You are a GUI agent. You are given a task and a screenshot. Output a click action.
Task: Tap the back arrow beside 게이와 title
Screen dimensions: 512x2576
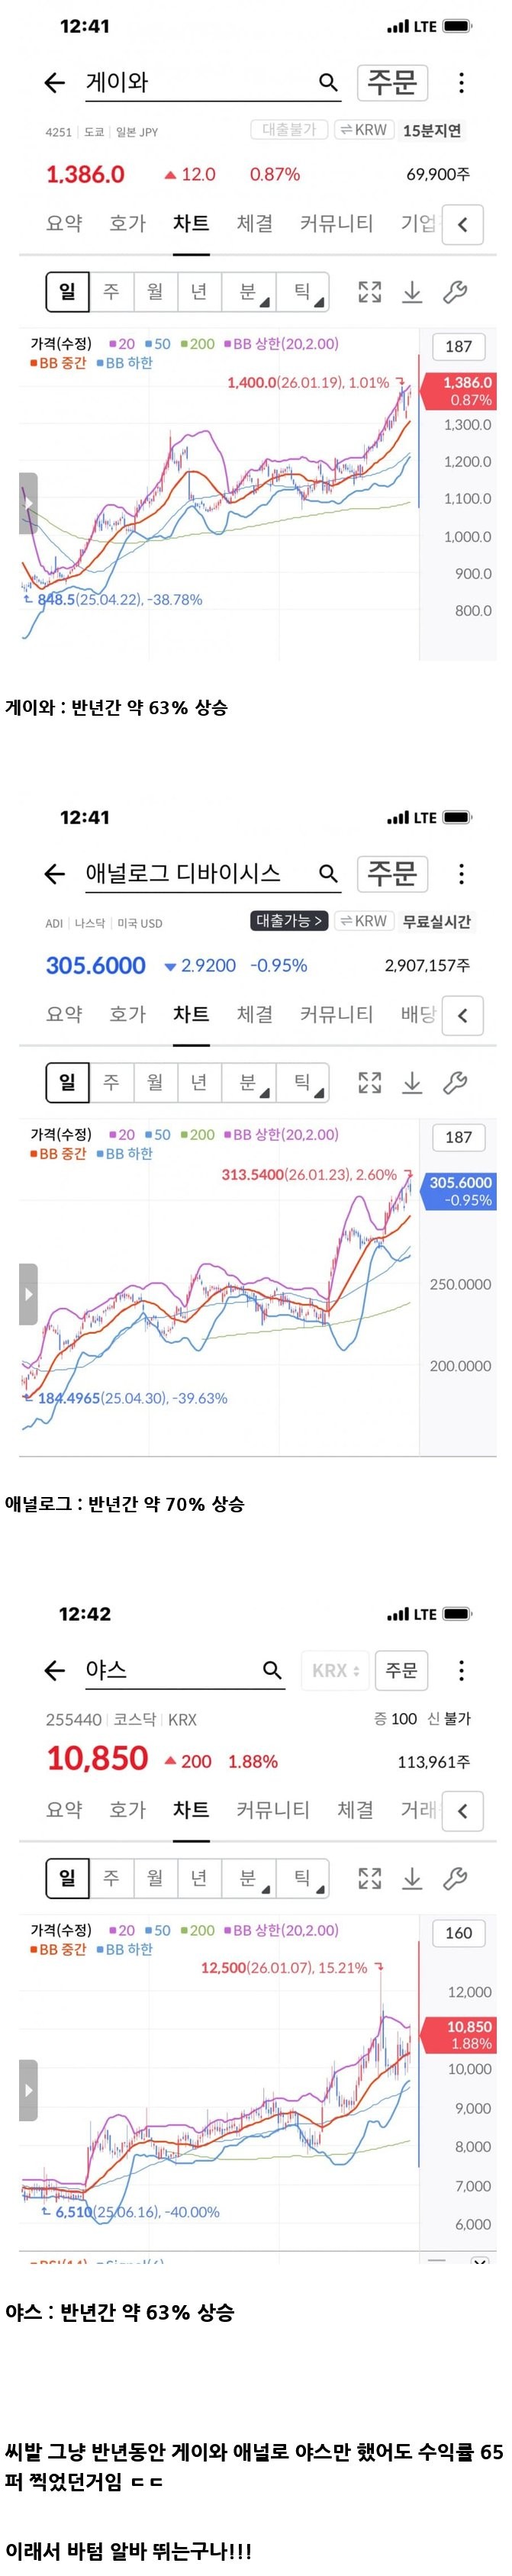(x=55, y=83)
